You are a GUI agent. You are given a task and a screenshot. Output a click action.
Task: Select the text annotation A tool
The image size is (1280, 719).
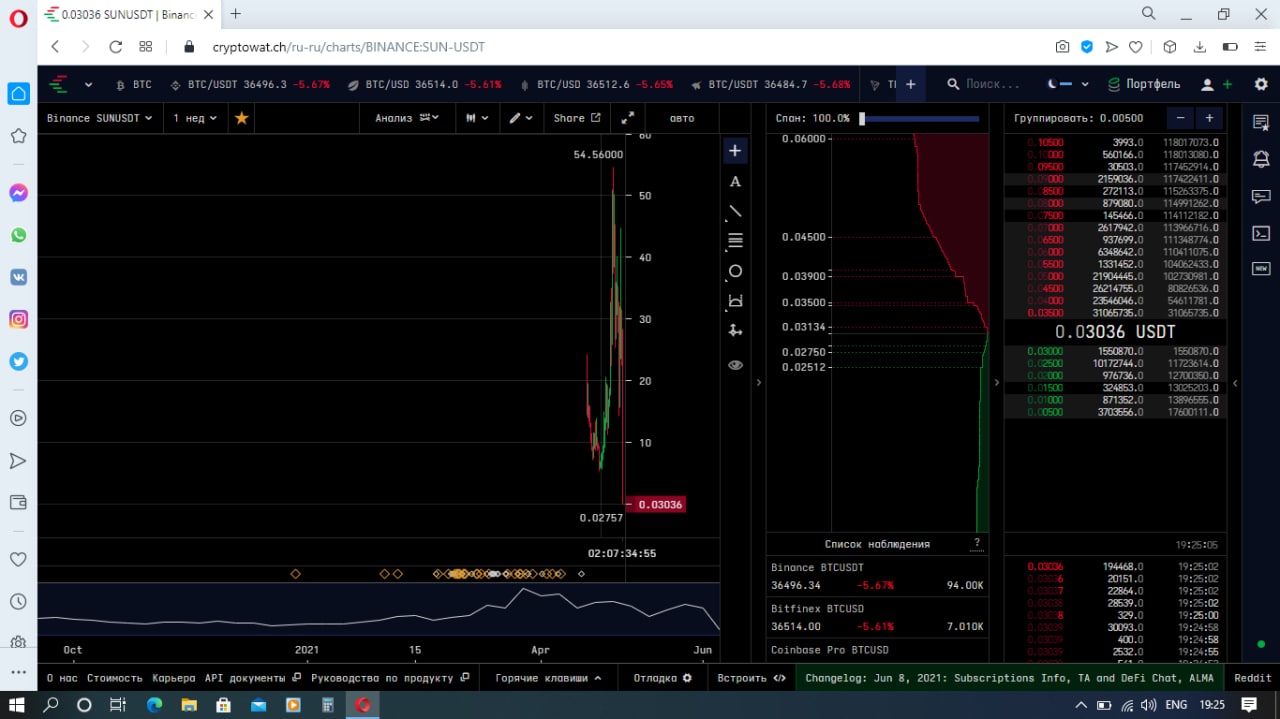click(735, 181)
